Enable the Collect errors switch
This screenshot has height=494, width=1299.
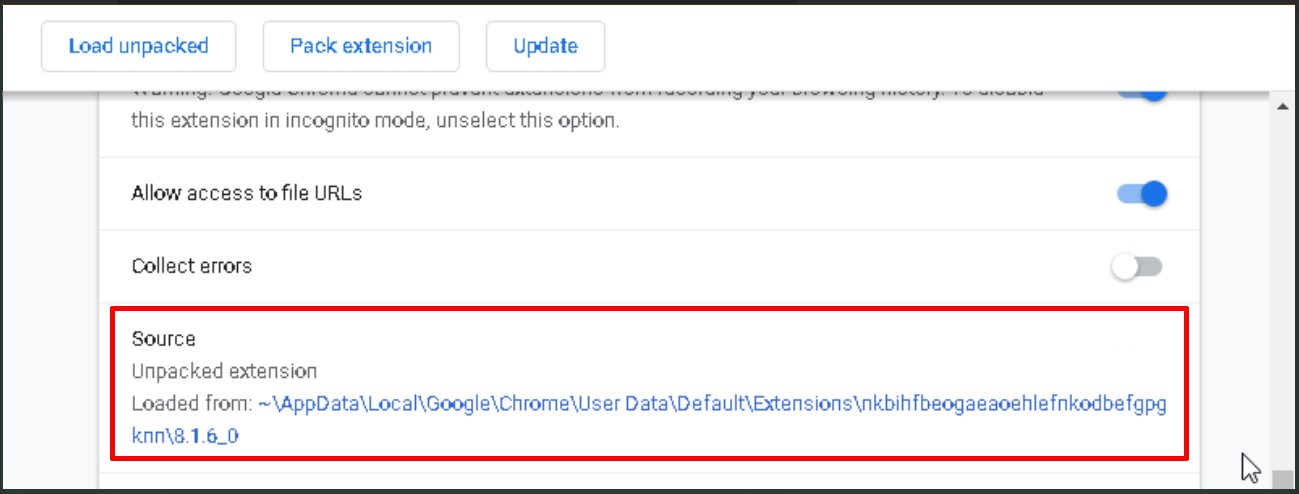pyautogui.click(x=1138, y=267)
